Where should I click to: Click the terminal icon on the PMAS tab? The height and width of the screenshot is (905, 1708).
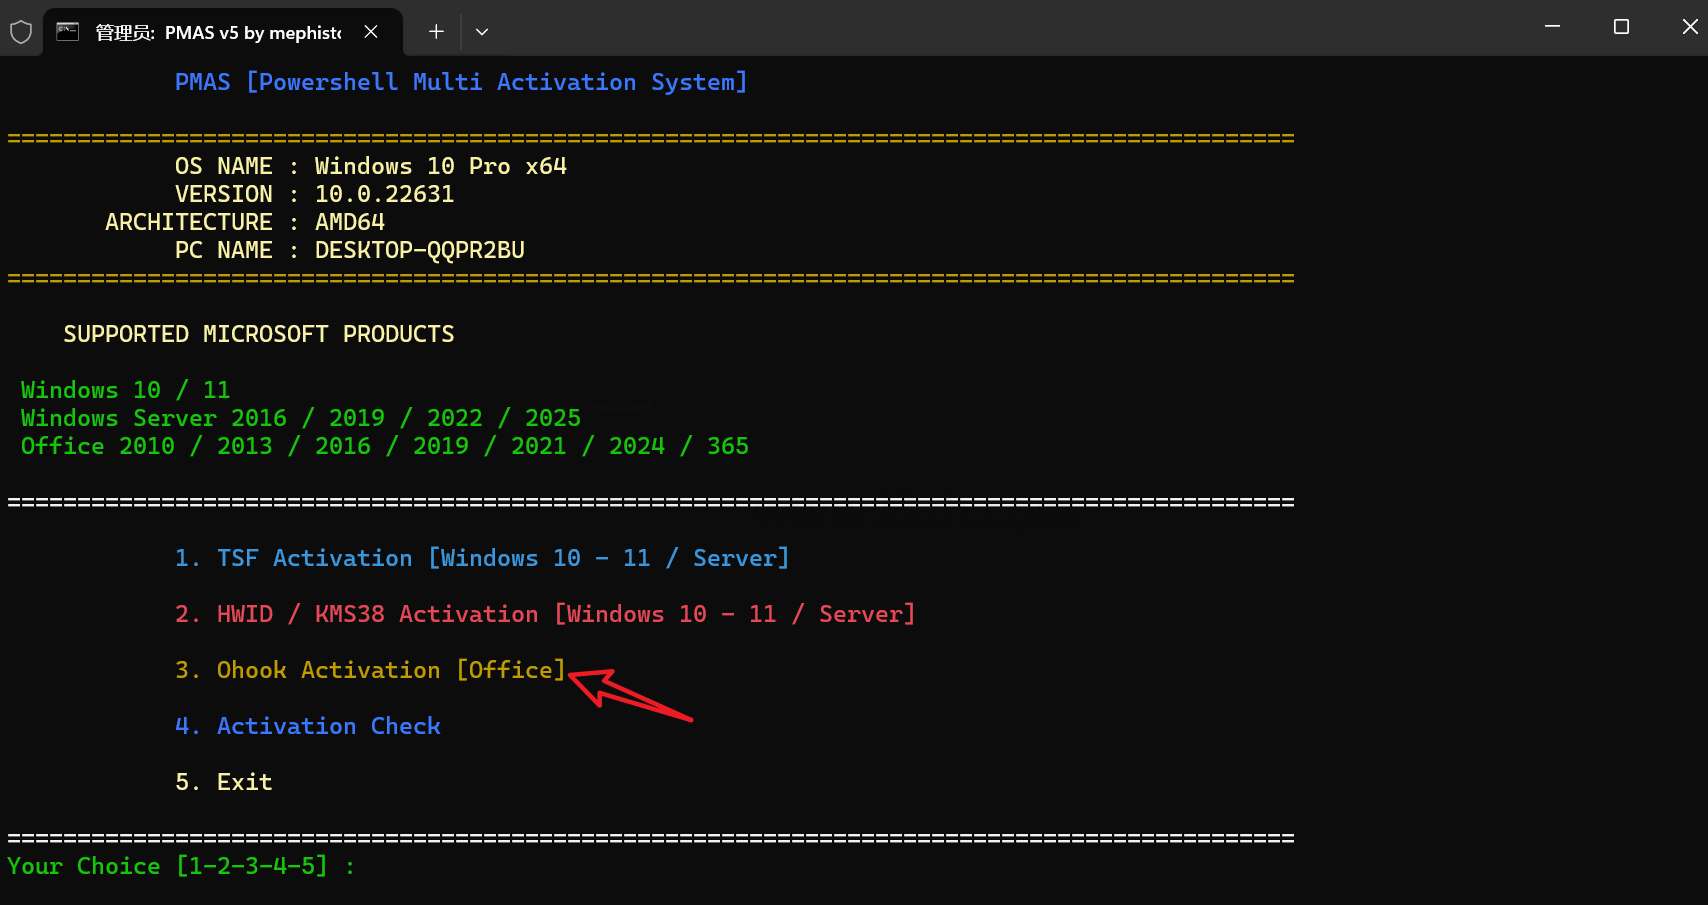click(68, 32)
